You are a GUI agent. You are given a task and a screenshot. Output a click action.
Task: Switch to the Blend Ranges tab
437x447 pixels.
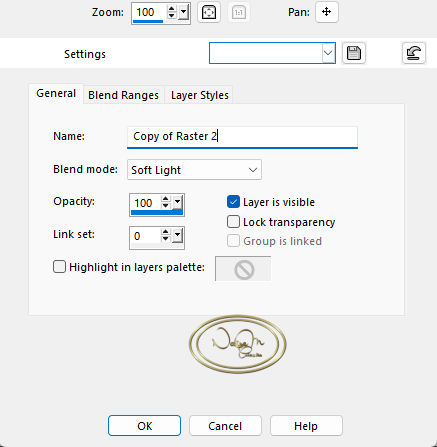pos(123,95)
